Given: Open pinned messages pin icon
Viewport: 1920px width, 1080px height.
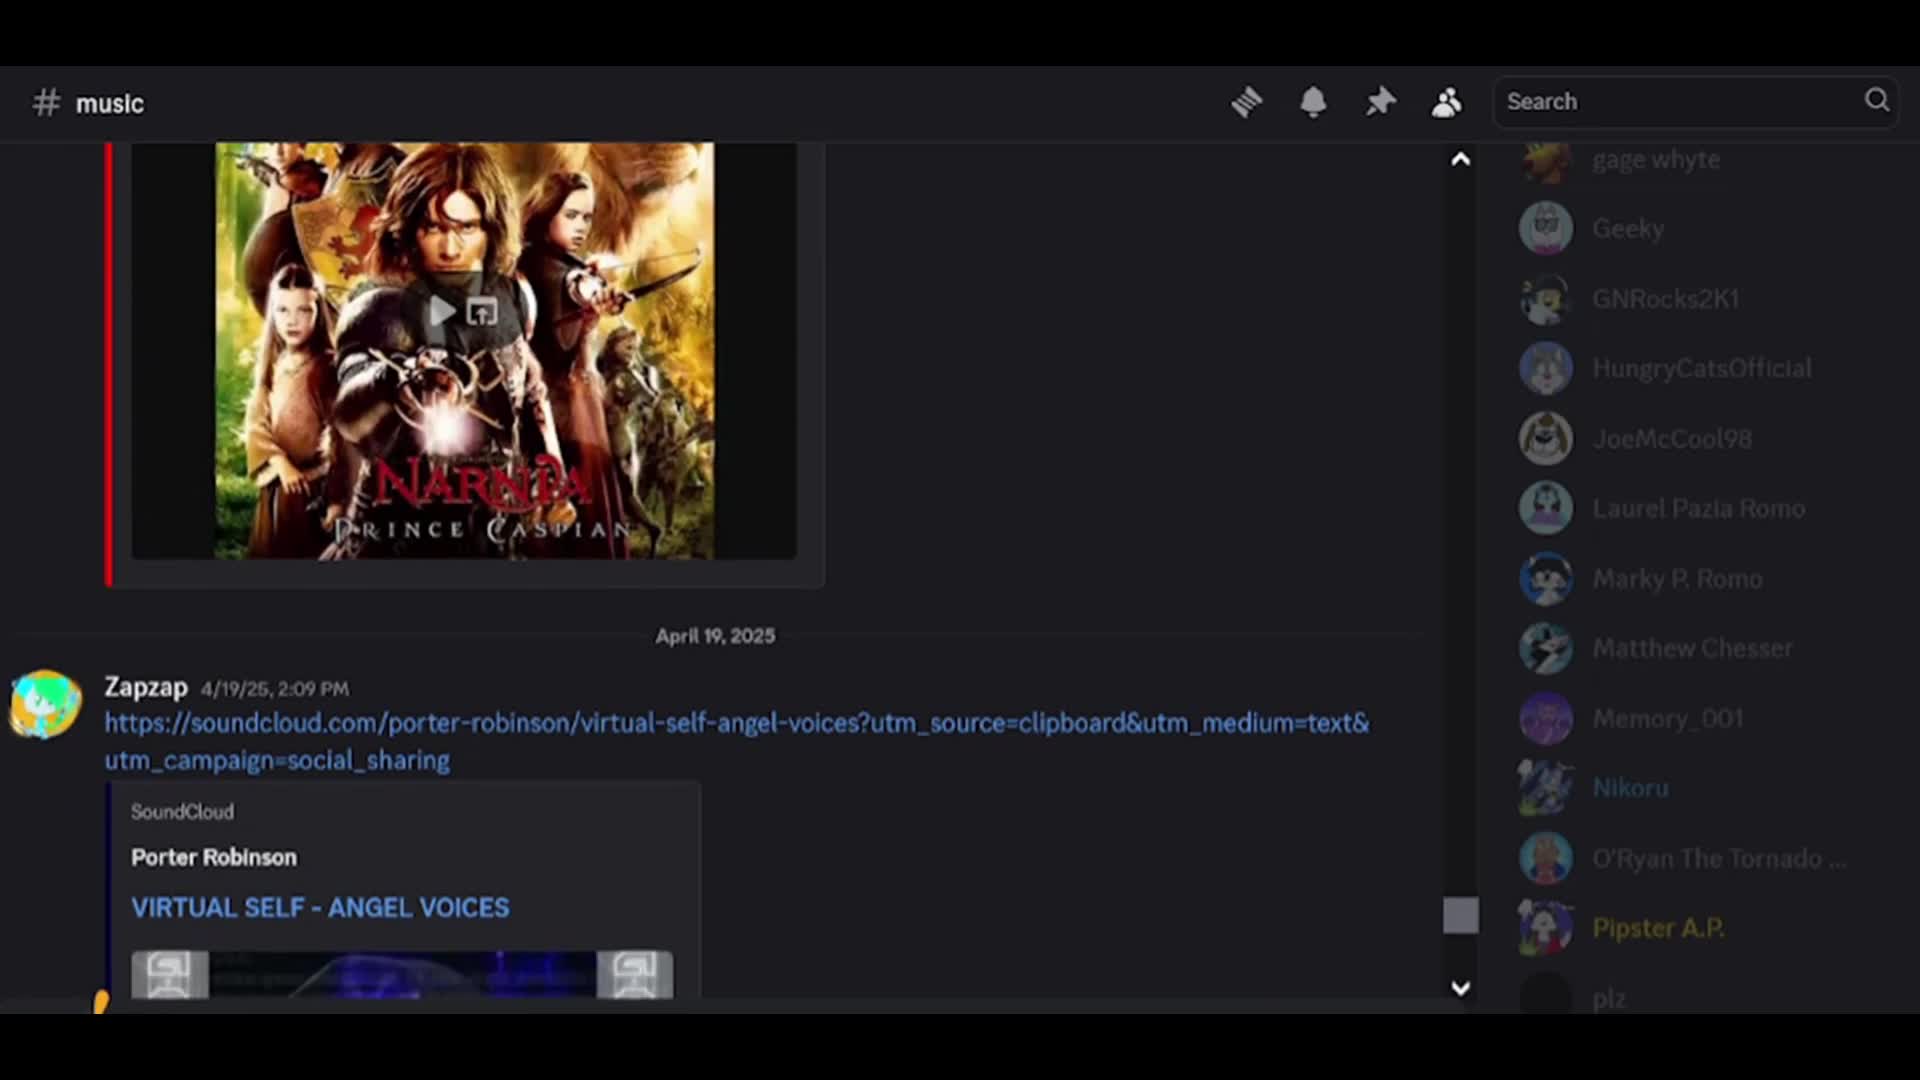Looking at the screenshot, I should 1380,102.
